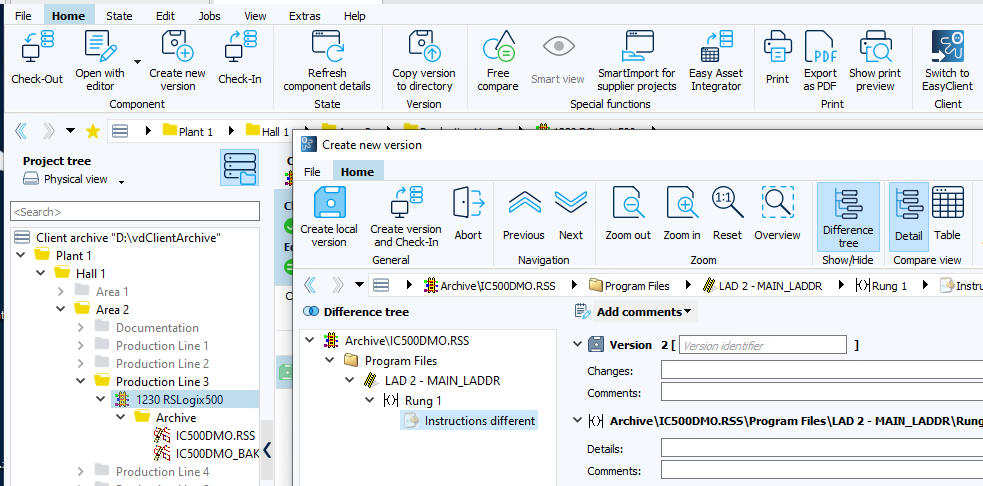
Task: Open the Extras menu tab
Action: [304, 16]
